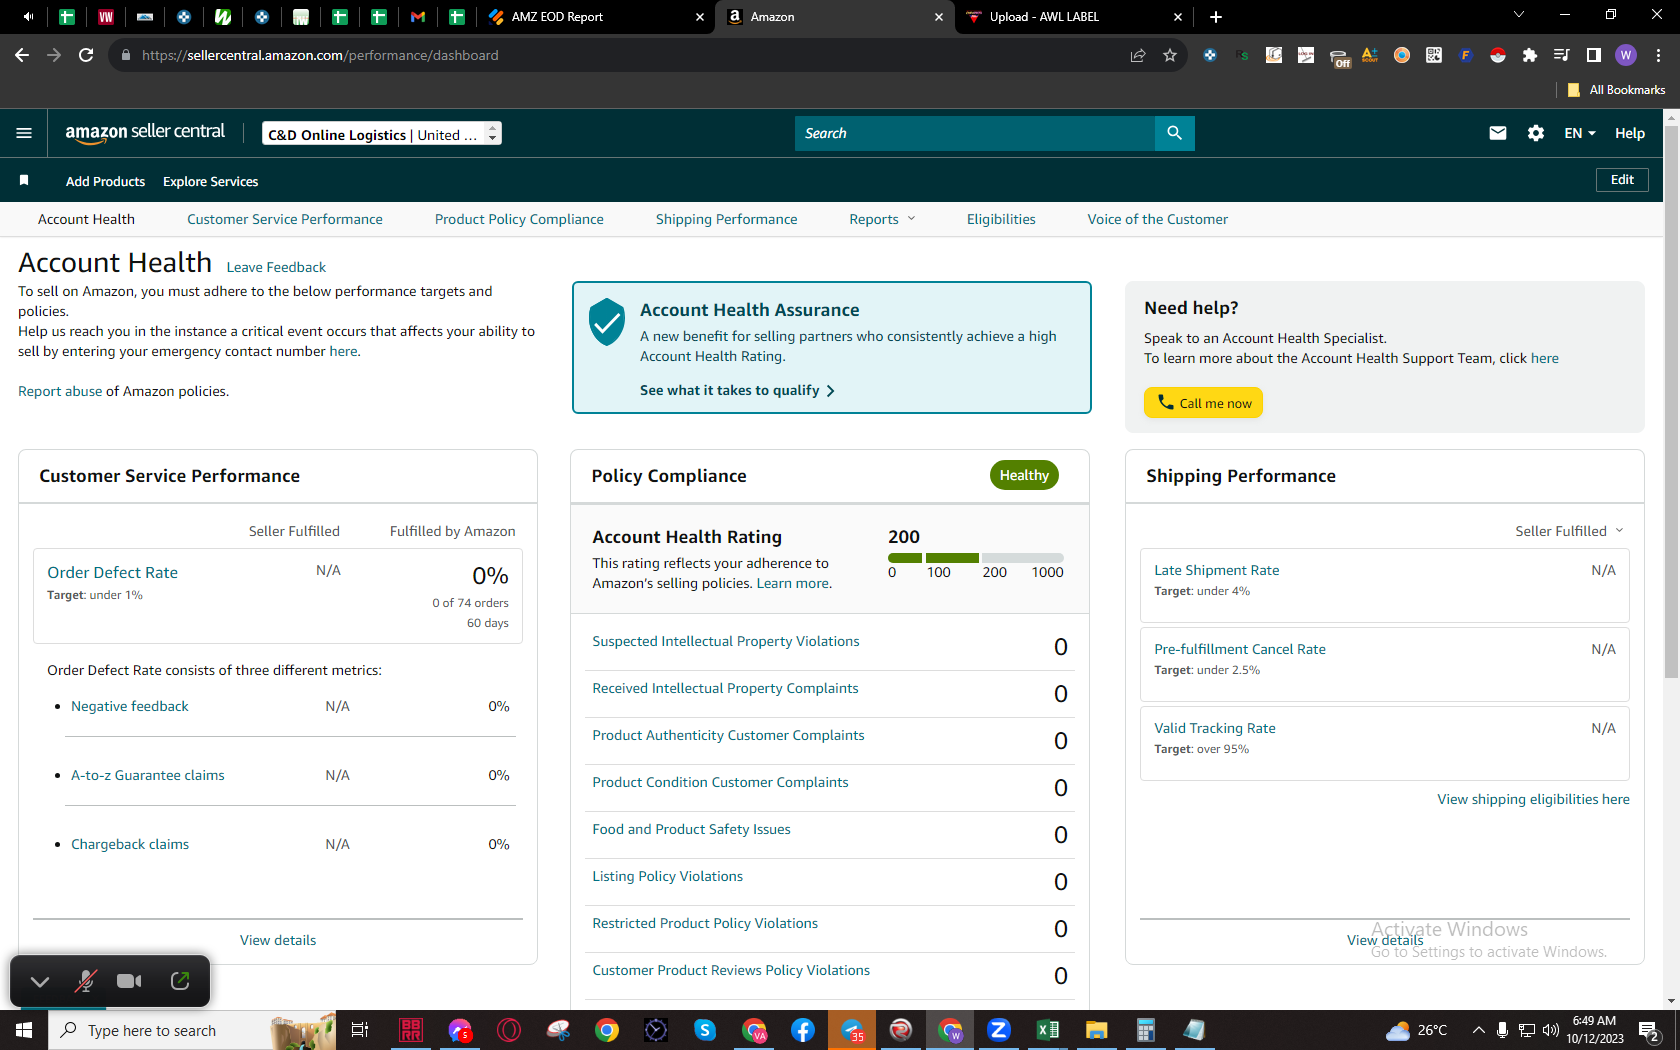Open the media controls icon in Chrome toolbar
Screen dimensions: 1680x1050
(1562, 55)
